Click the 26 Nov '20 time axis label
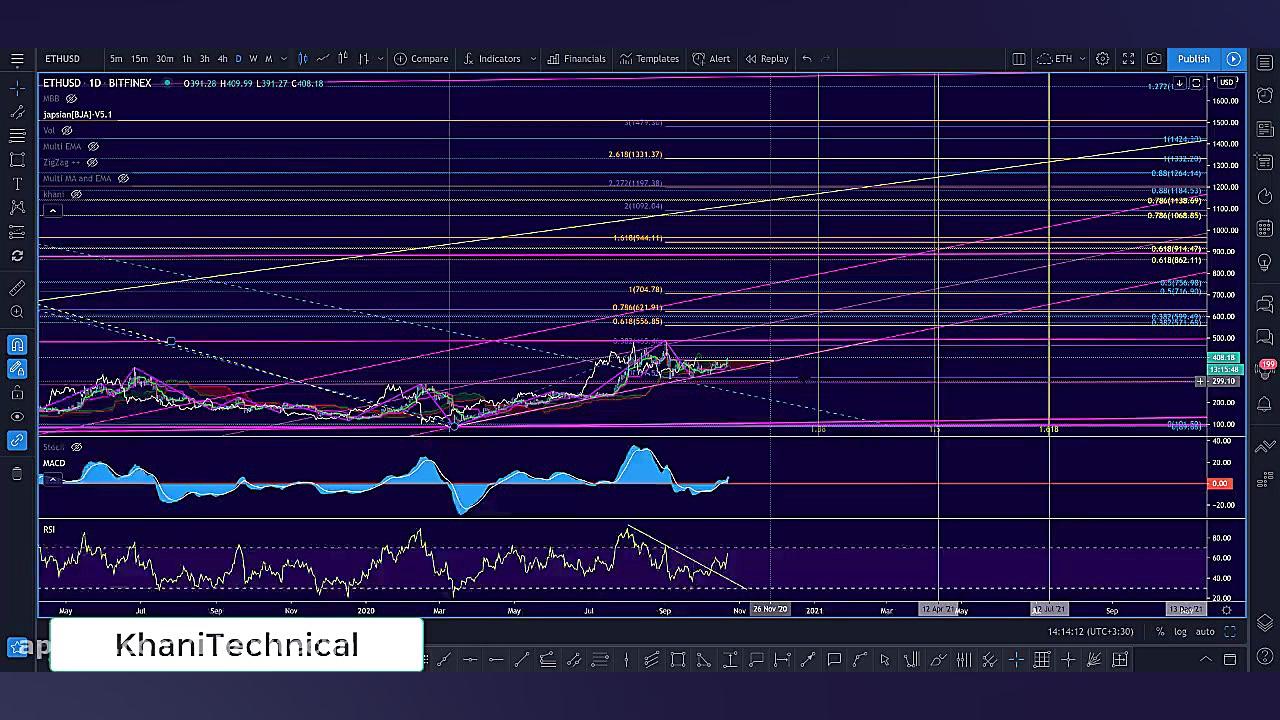Viewport: 1280px width, 720px height. click(x=770, y=609)
